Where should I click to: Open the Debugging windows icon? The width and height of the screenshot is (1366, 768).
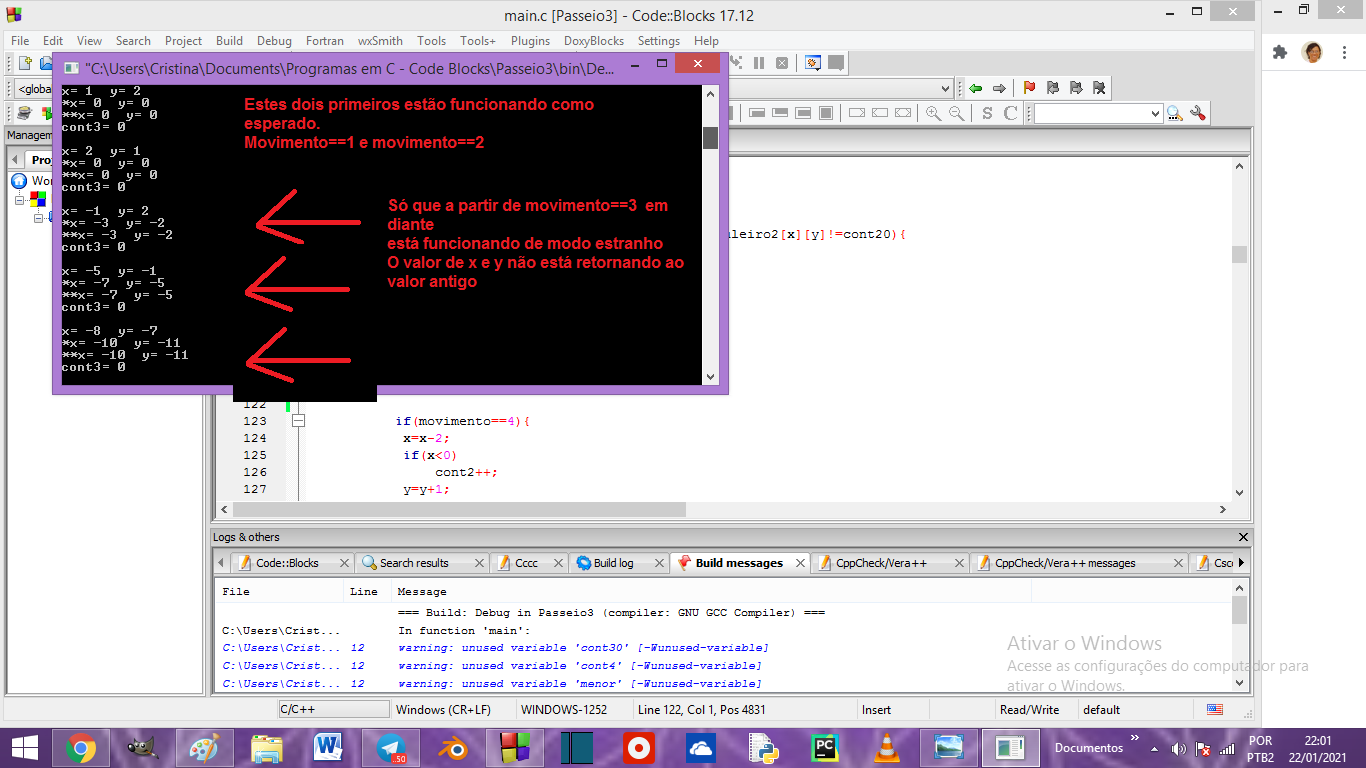[813, 63]
